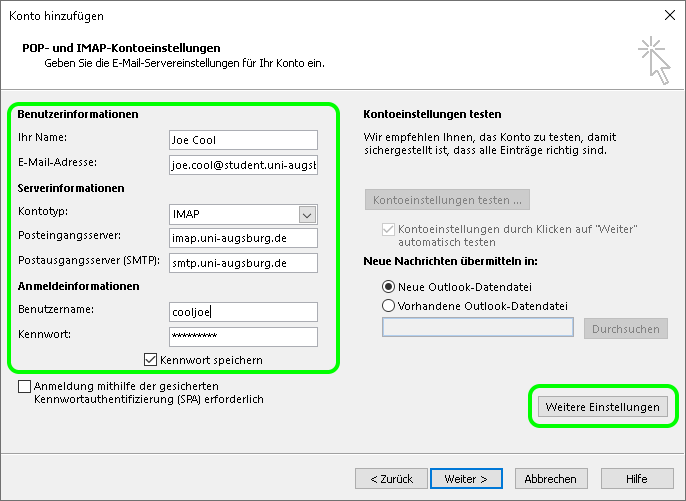Image resolution: width=686 pixels, height=501 pixels.
Task: Toggle automatic account test on Weiter checkbox
Action: point(389,230)
